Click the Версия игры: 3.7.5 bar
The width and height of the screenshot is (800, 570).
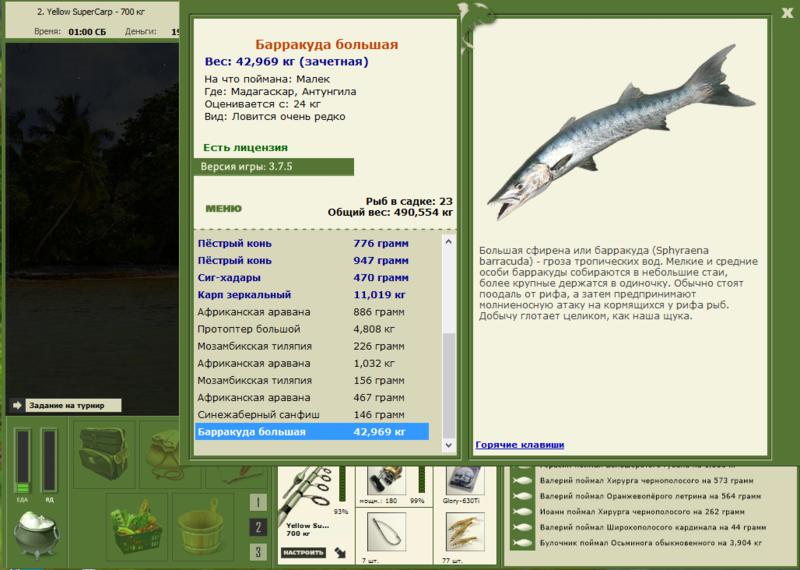pos(273,166)
